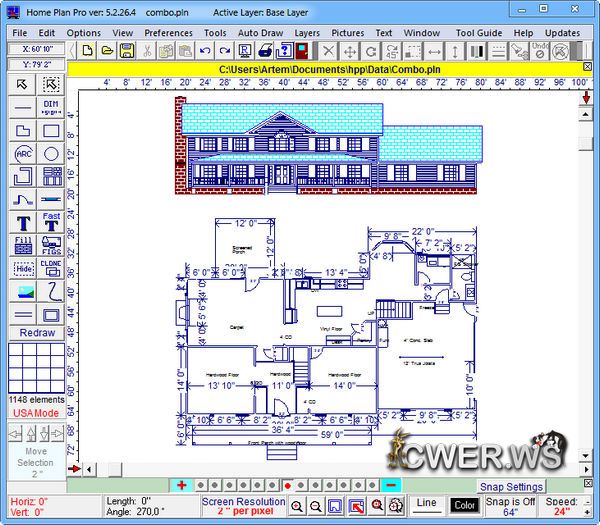
Task: Open the help question mark icon
Action: click(x=284, y=51)
